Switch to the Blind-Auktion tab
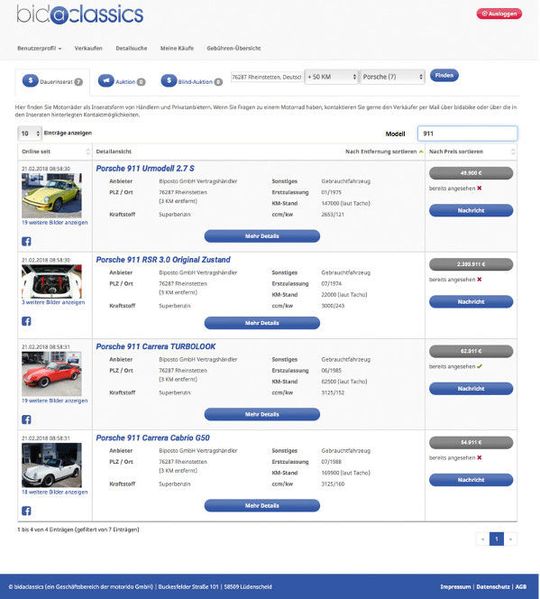 (192, 81)
